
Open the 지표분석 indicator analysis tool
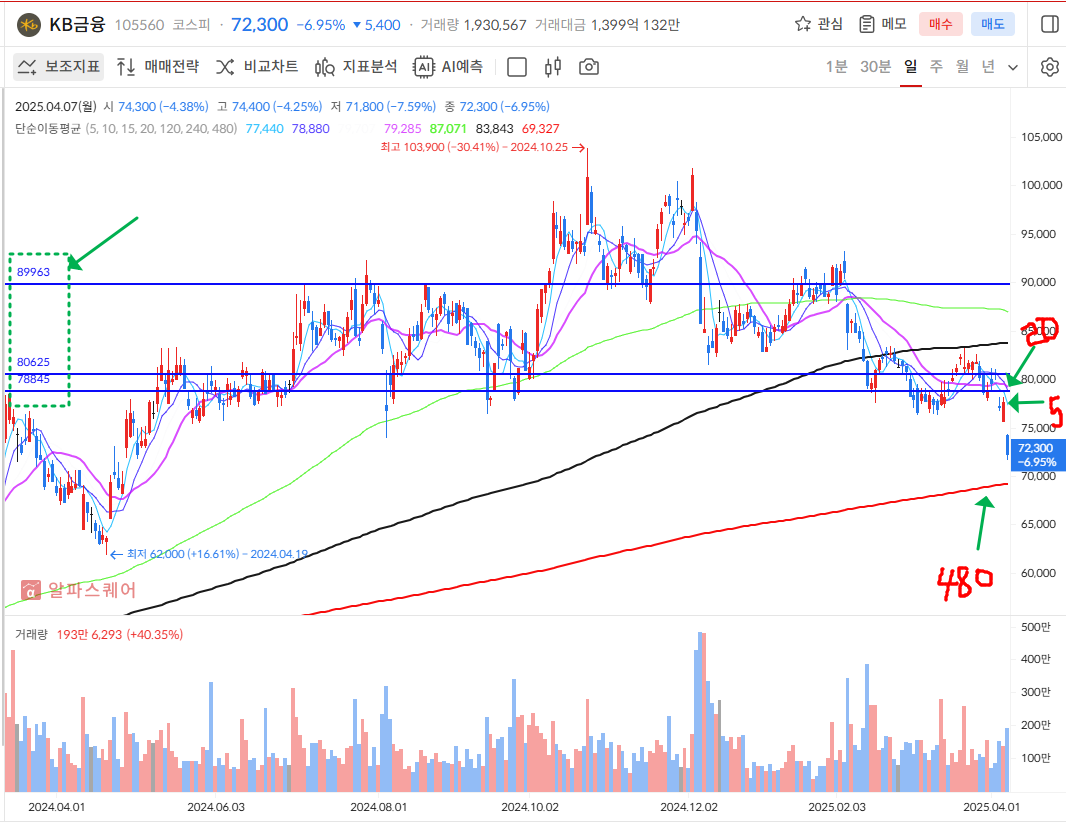pyautogui.click(x=356, y=67)
